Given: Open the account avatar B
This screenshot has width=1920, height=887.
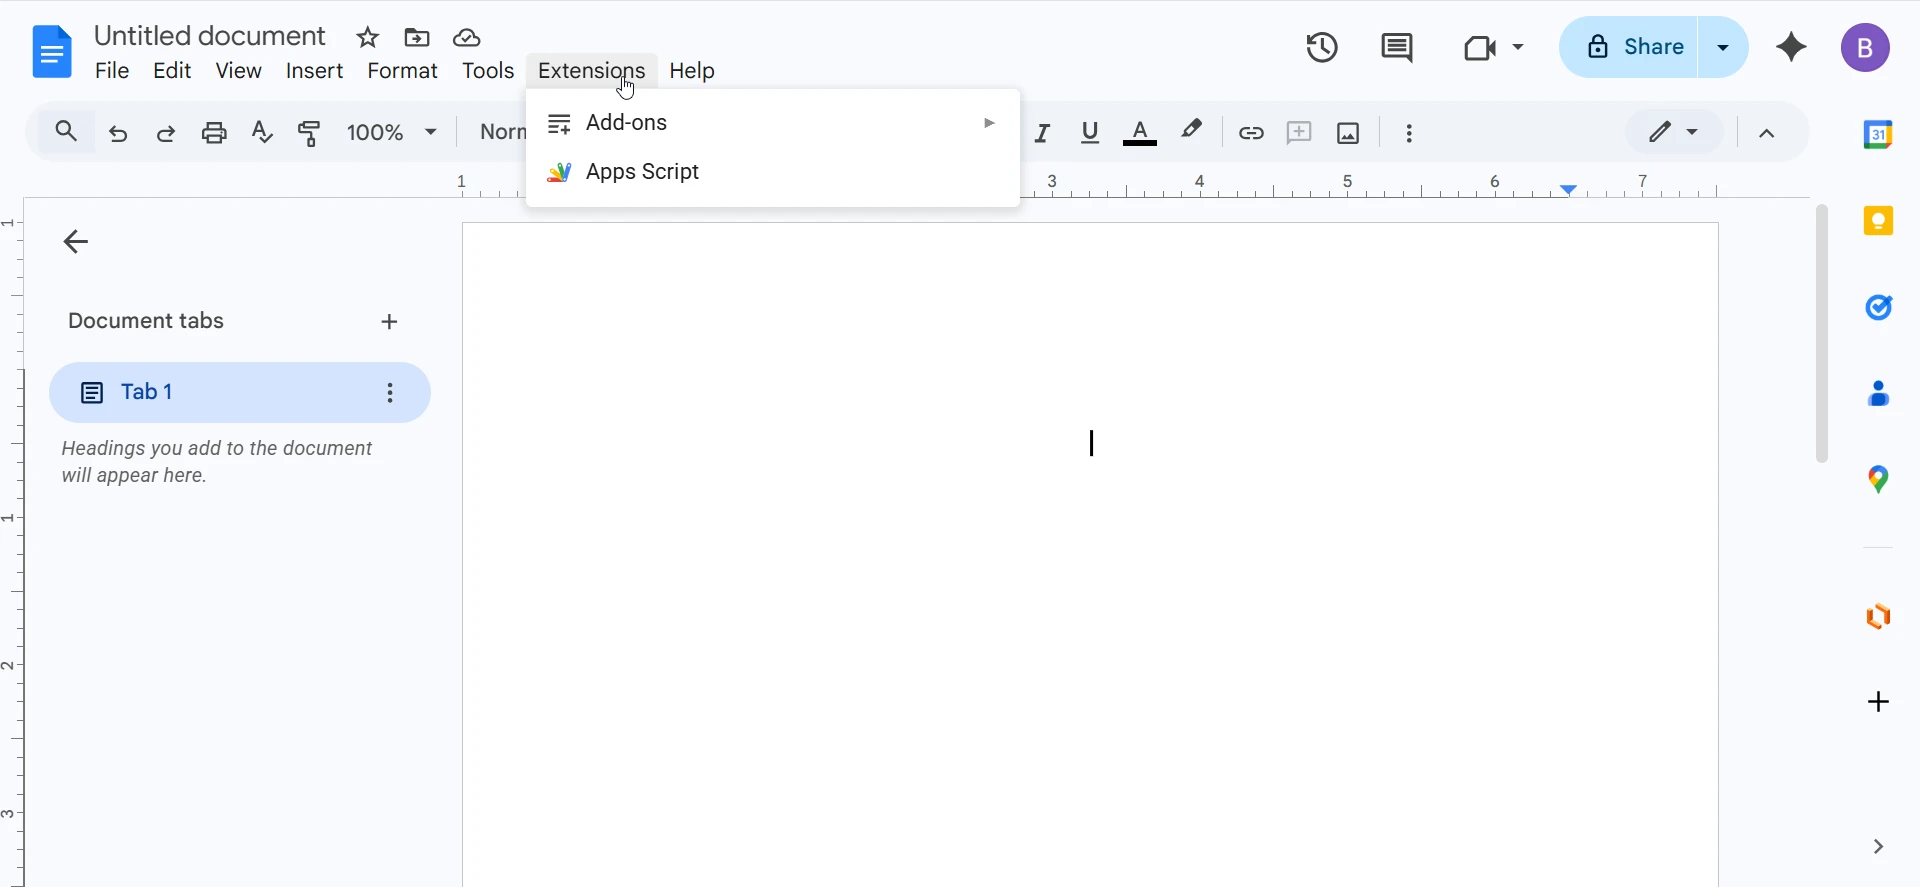Looking at the screenshot, I should [x=1865, y=47].
